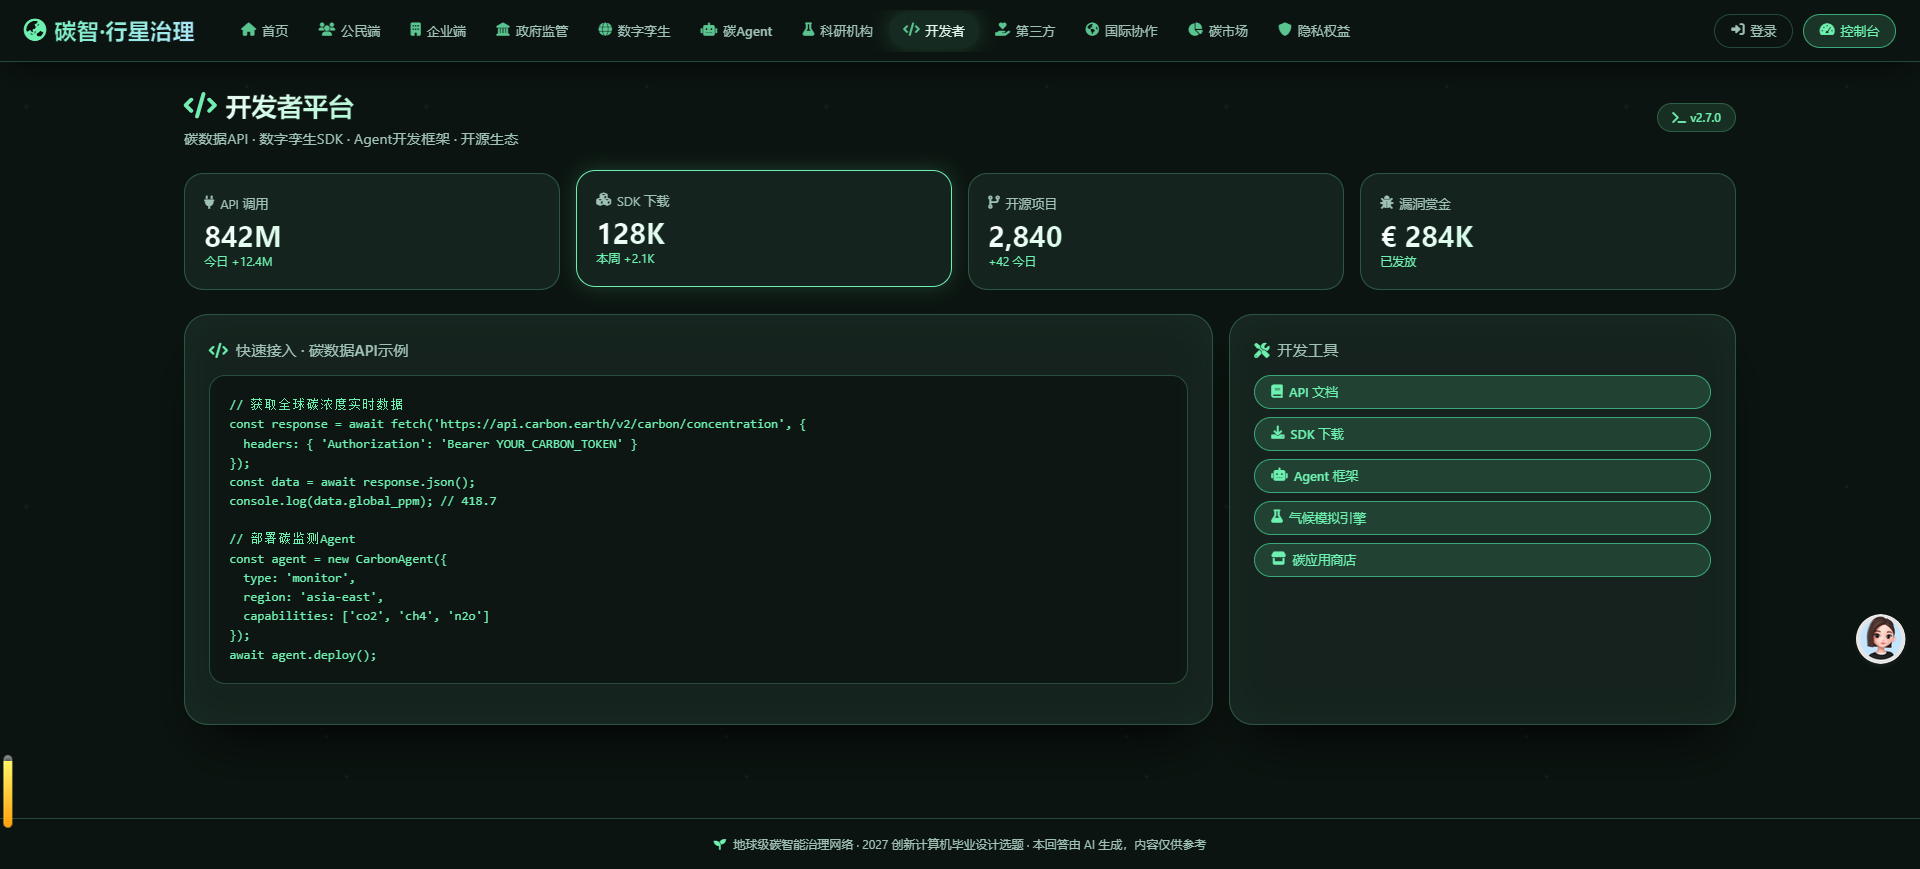Go to the 国际协作 section
The height and width of the screenshot is (869, 1920).
[1121, 31]
